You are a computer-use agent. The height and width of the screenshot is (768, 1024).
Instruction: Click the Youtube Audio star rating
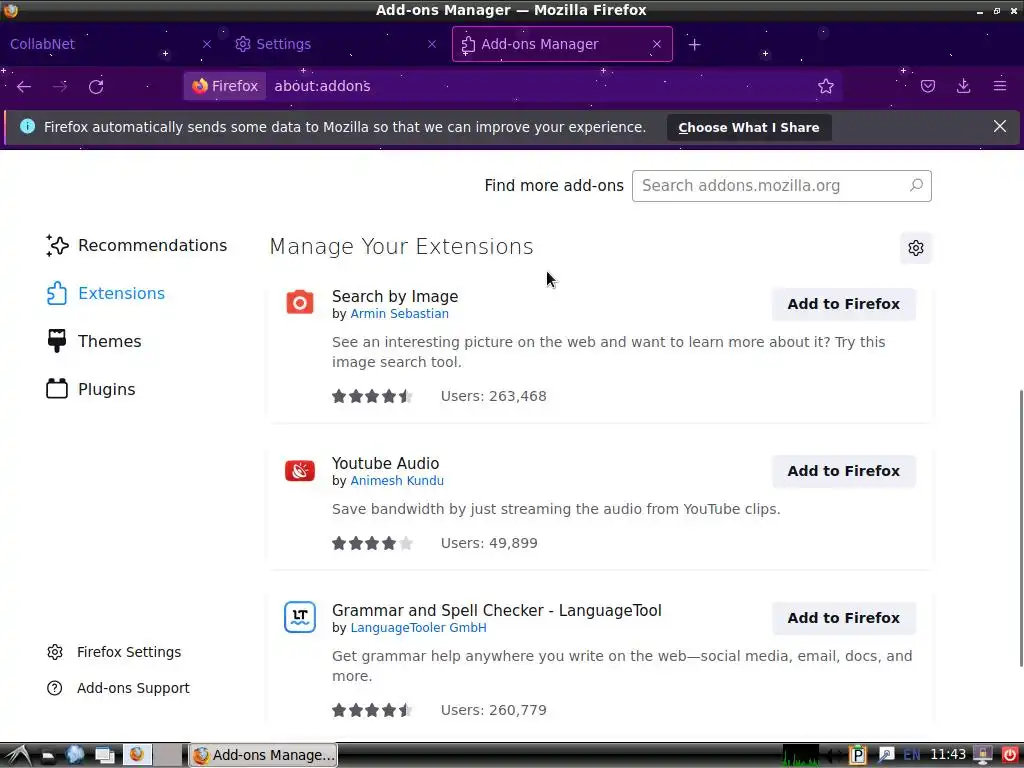pos(372,543)
